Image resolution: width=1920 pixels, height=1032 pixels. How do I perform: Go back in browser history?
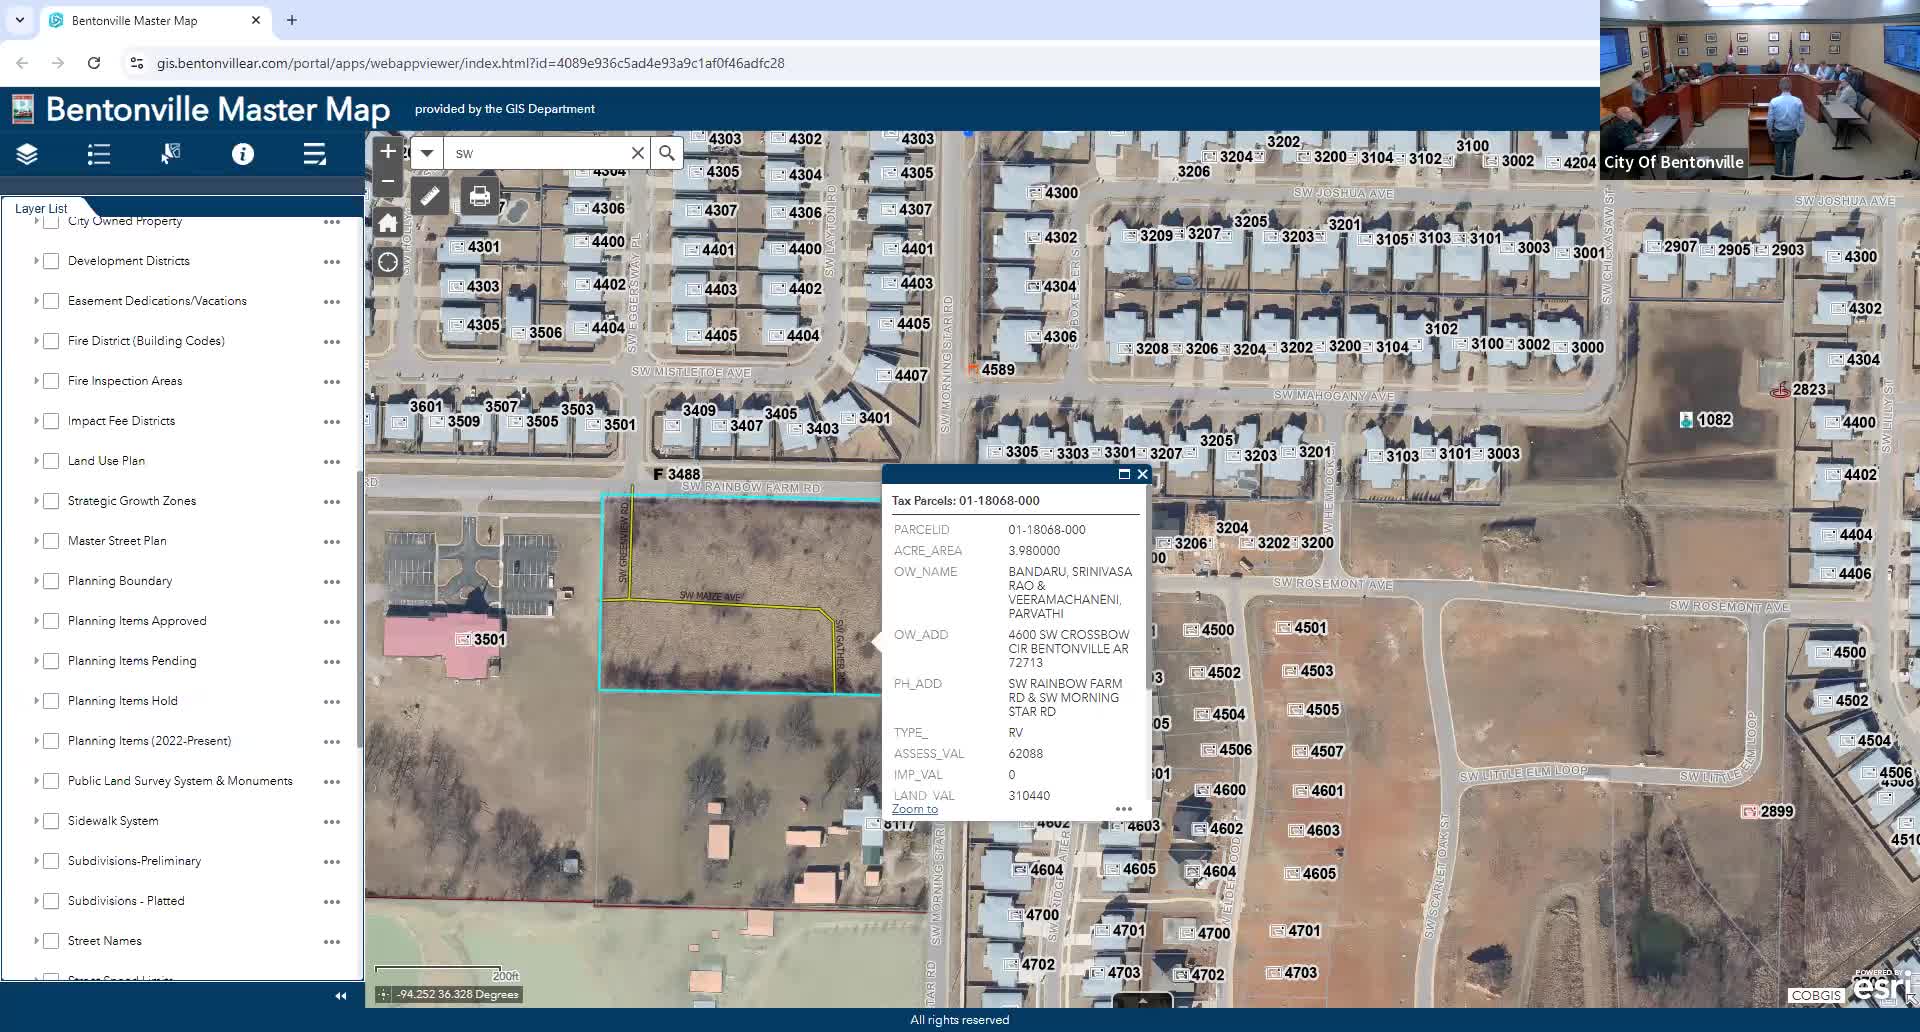pyautogui.click(x=22, y=63)
